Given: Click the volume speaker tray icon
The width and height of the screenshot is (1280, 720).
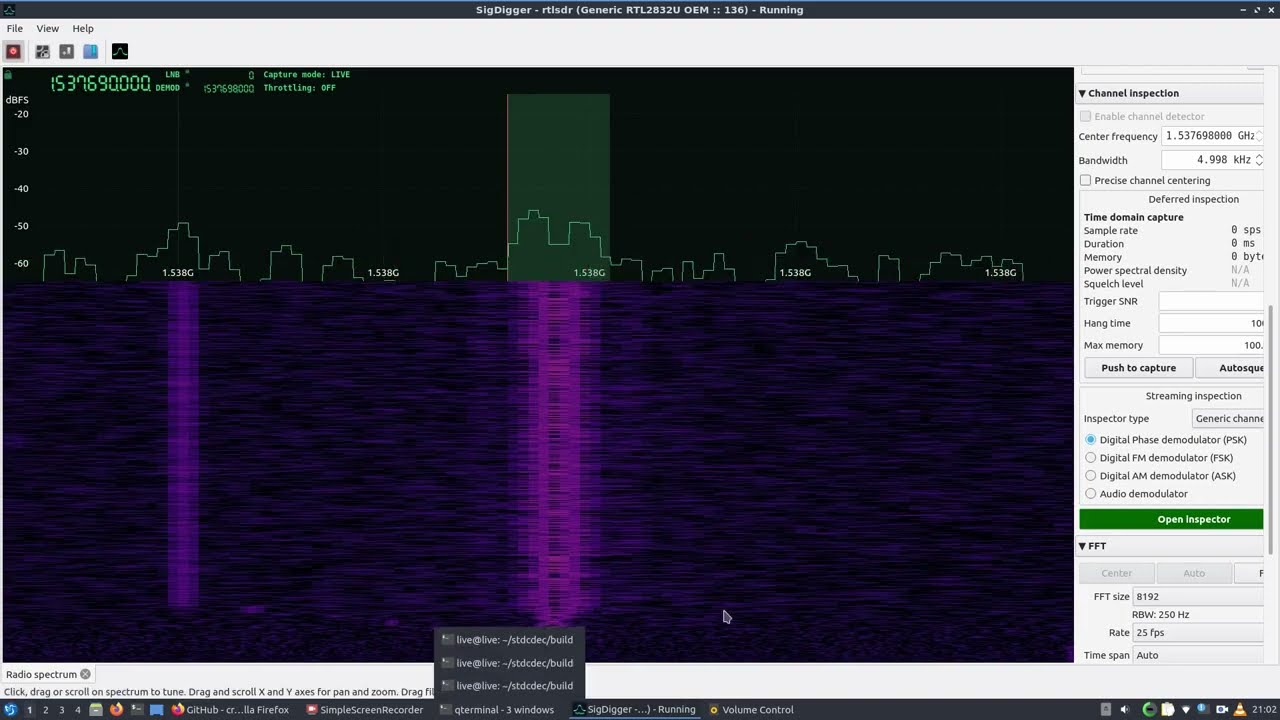Looking at the screenshot, I should tap(1125, 710).
